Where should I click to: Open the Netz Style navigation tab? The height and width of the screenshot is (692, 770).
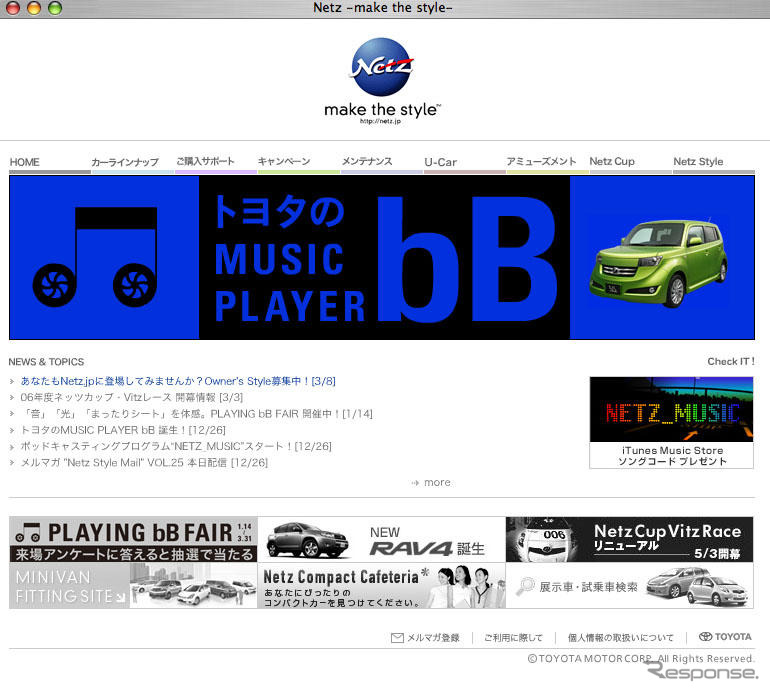coord(698,161)
